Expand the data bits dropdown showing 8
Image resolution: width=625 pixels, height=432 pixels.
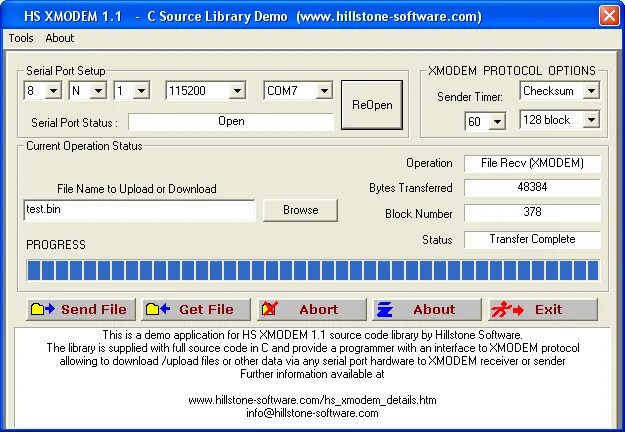[53, 91]
